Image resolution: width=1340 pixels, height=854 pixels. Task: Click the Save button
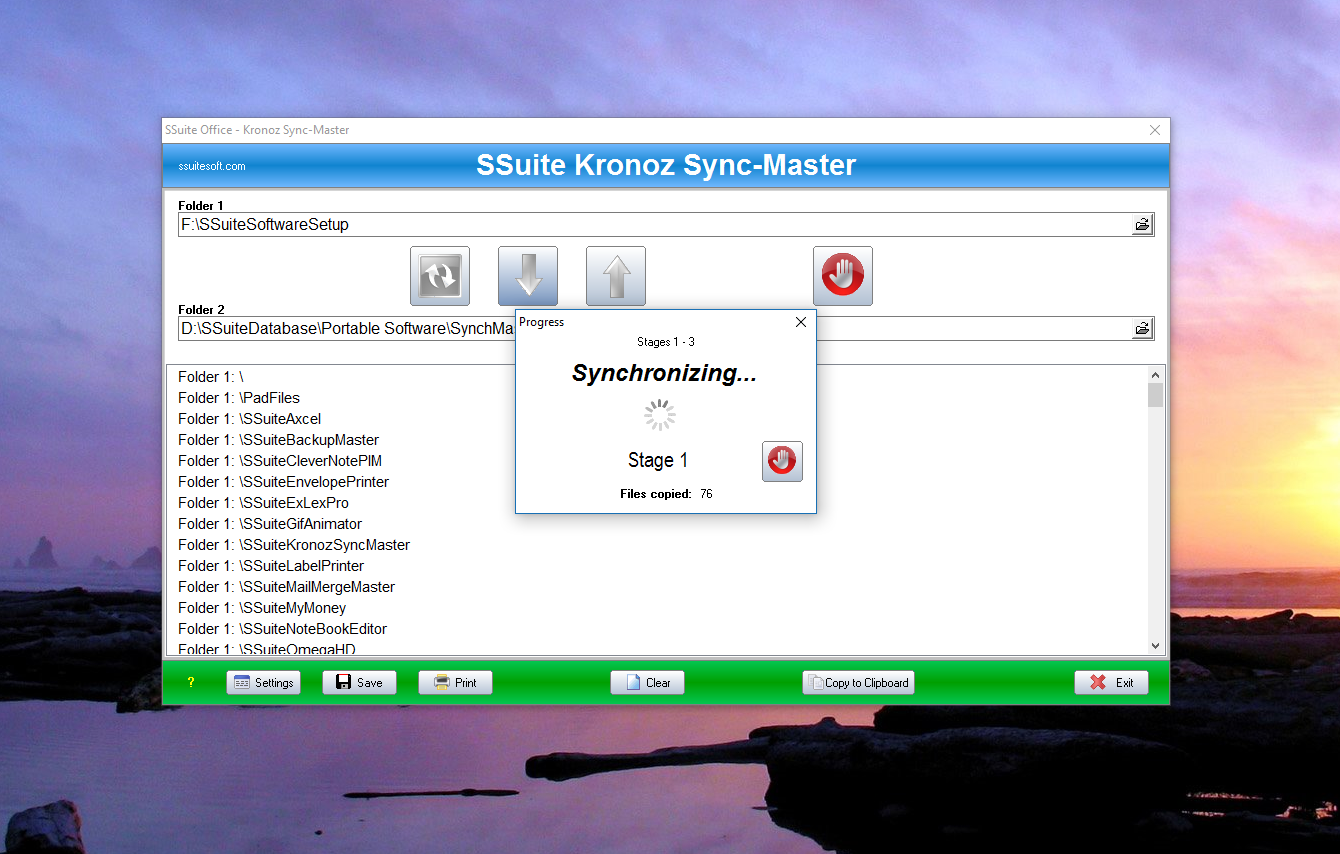(x=359, y=683)
